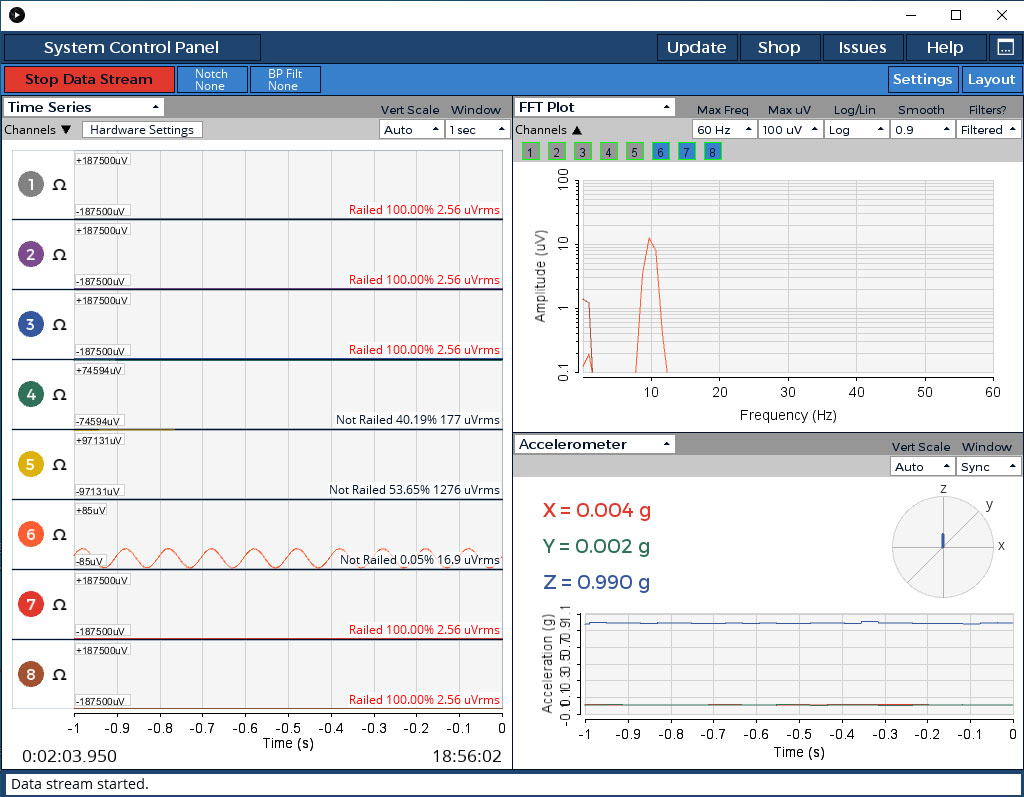Click channel 5 impedance ohm symbol
Screen dimensions: 1024x797
[59, 465]
